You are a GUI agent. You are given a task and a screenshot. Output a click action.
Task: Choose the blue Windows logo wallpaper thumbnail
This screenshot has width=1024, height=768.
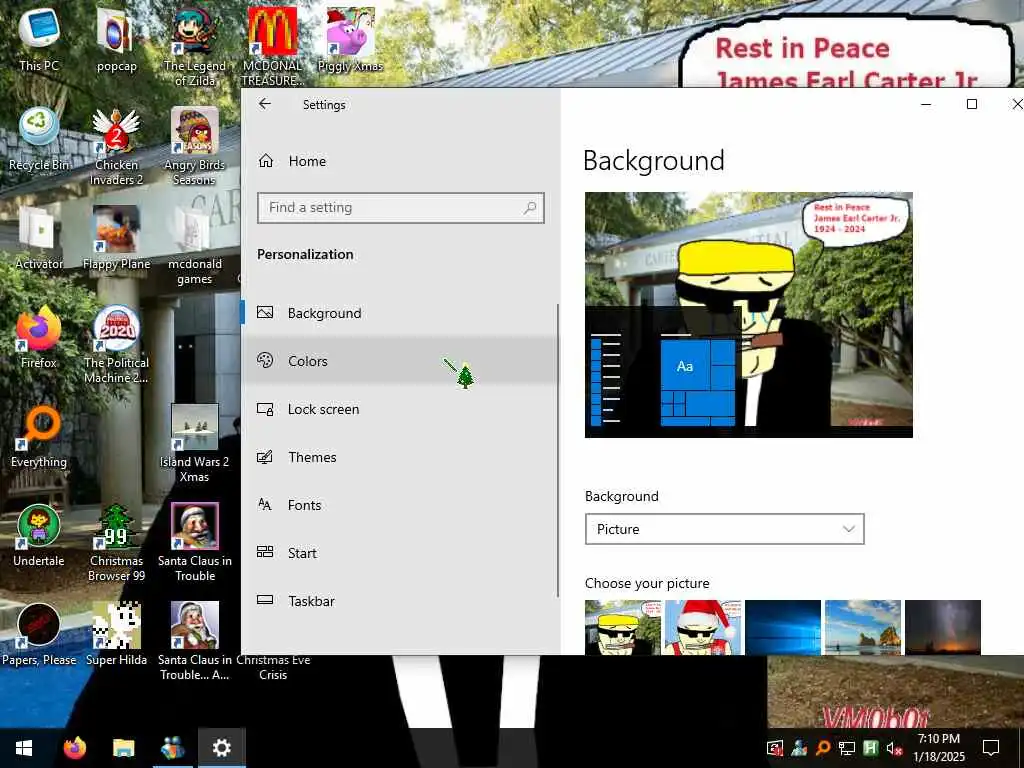[782, 627]
